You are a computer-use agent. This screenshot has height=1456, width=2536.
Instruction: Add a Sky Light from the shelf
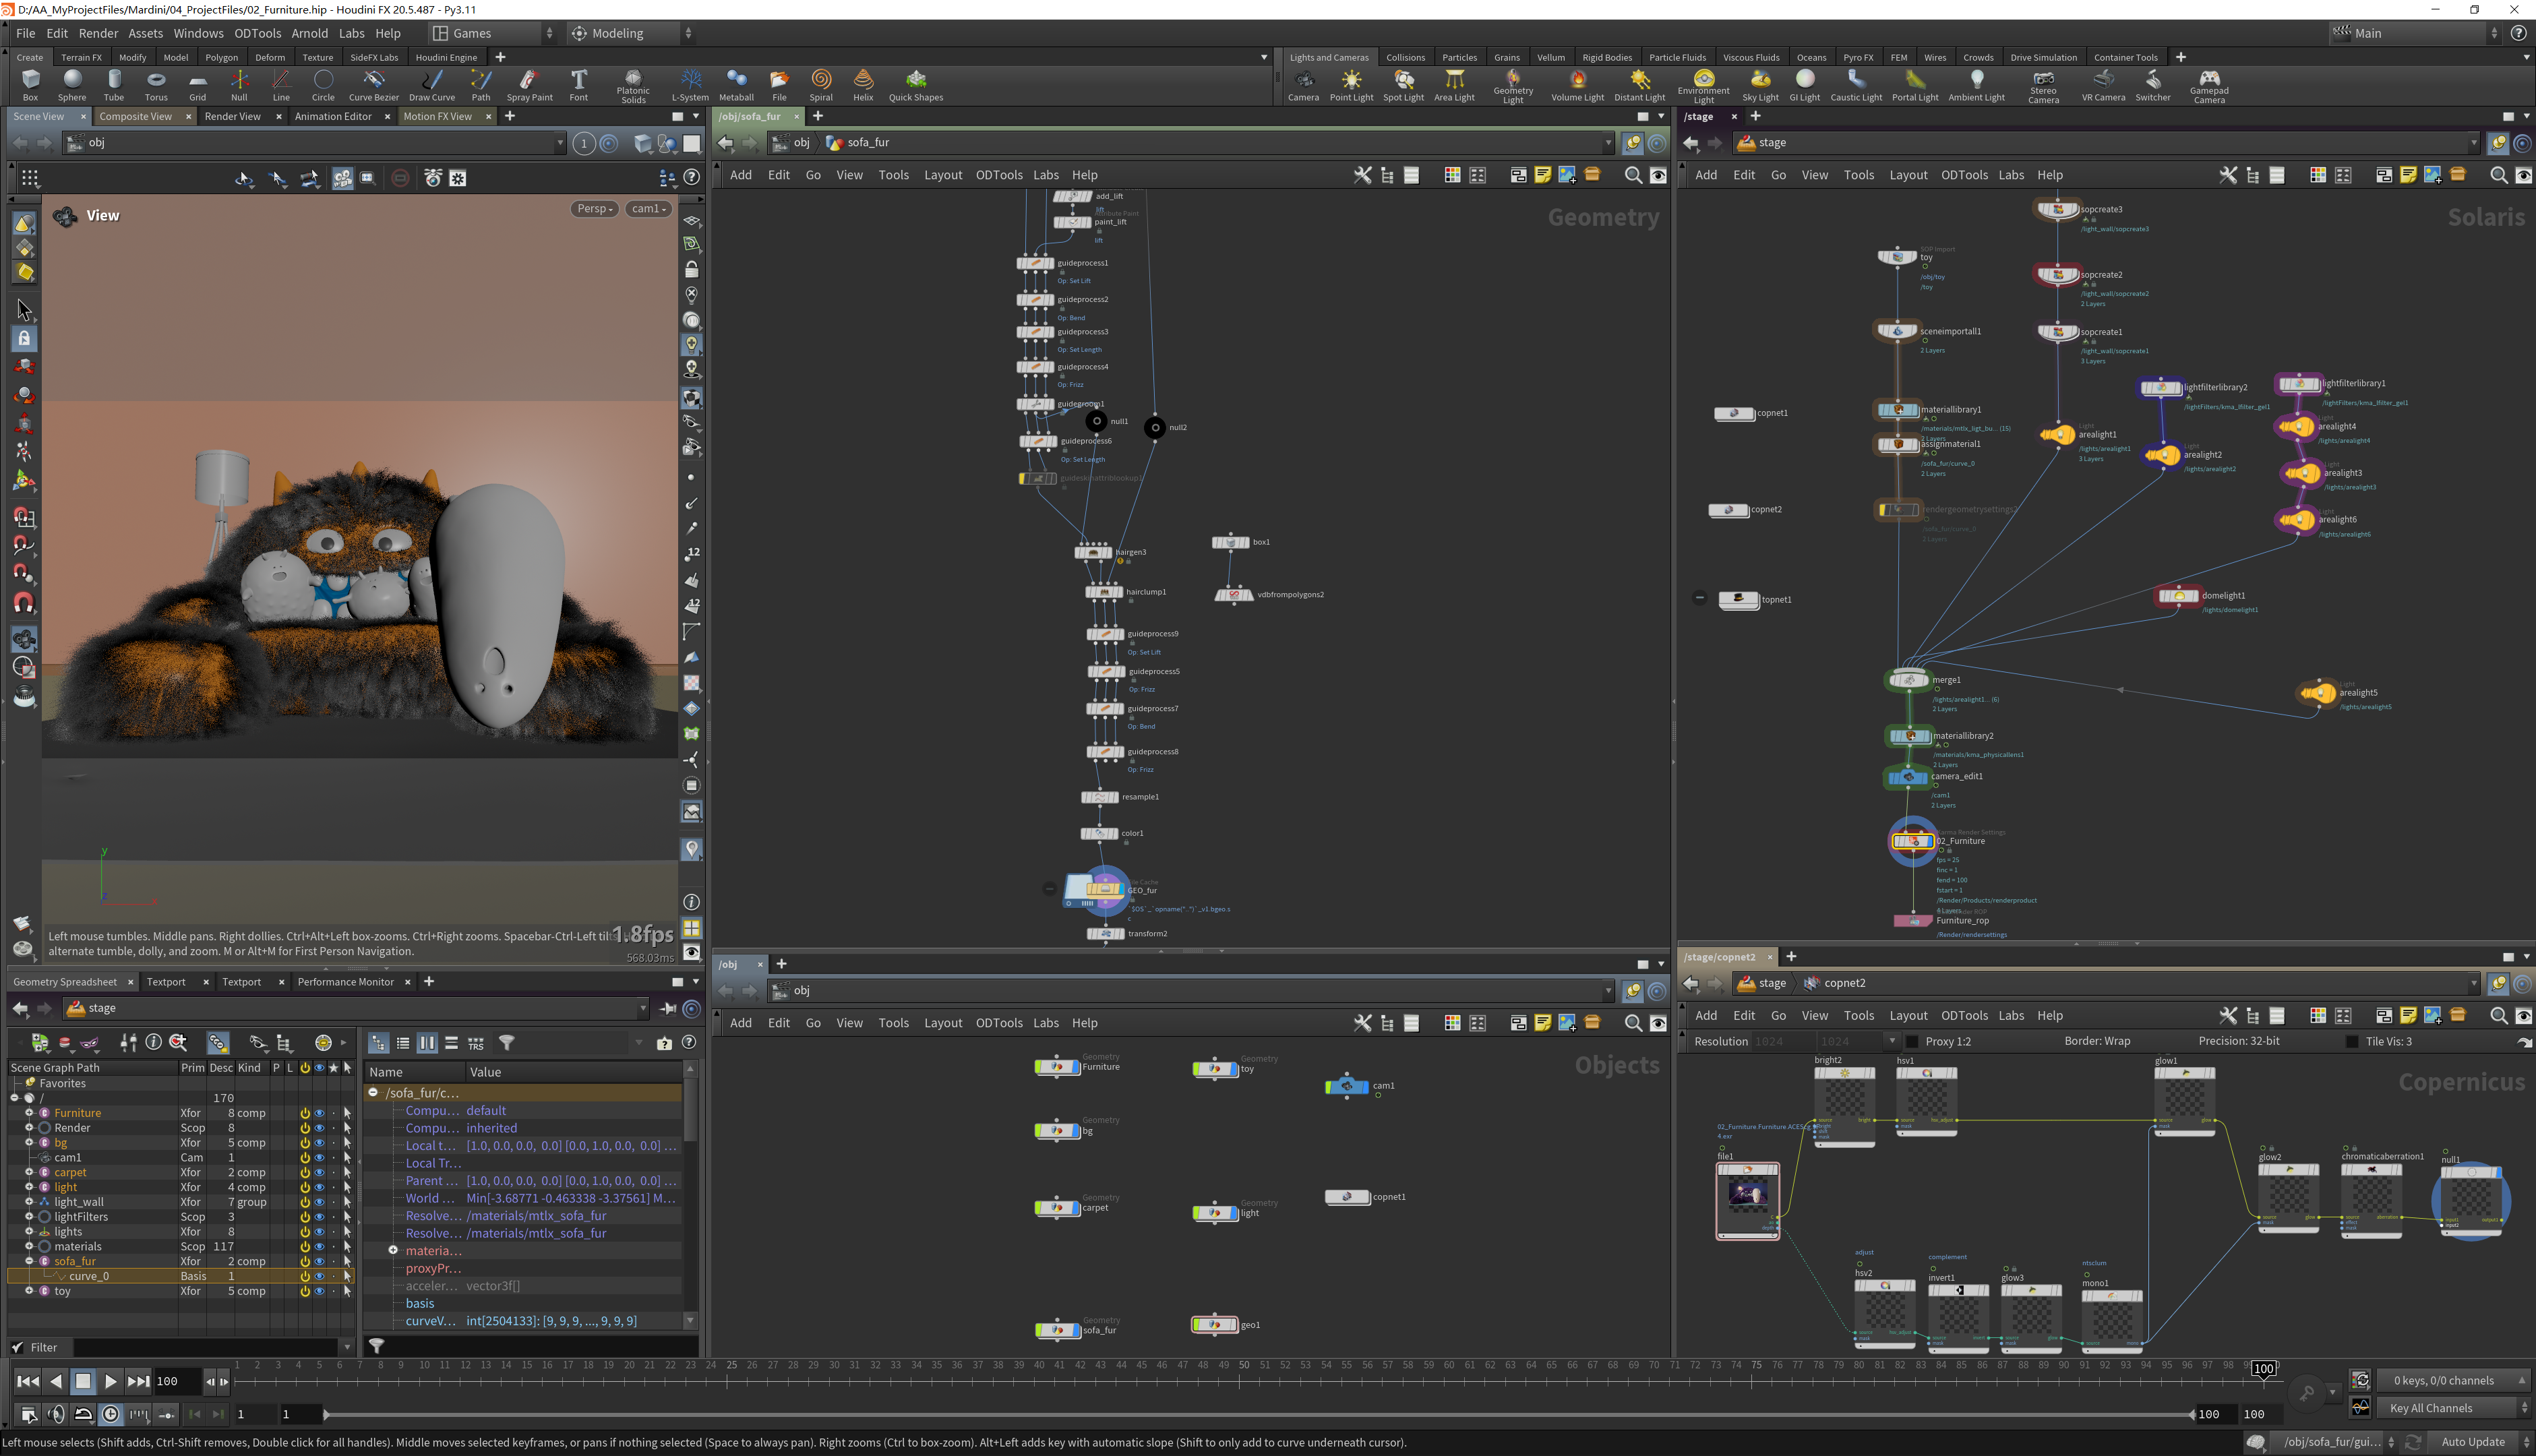pos(1760,85)
